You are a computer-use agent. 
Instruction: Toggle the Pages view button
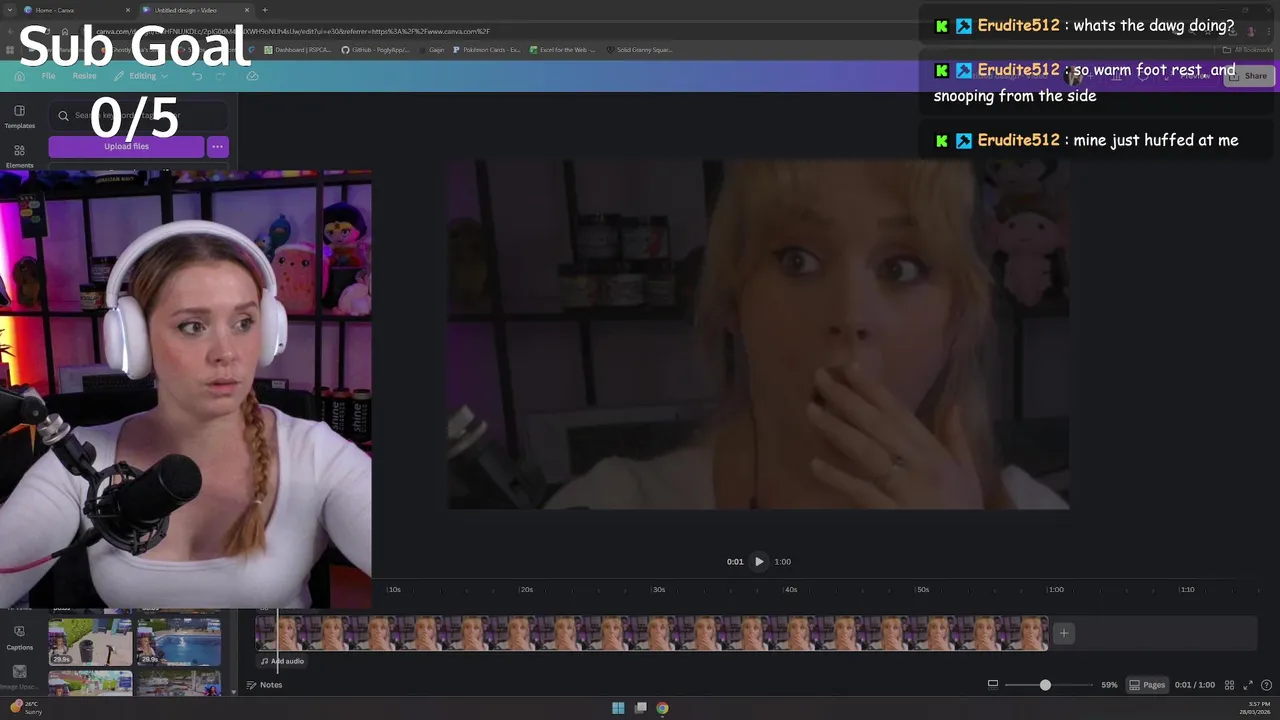point(1147,685)
